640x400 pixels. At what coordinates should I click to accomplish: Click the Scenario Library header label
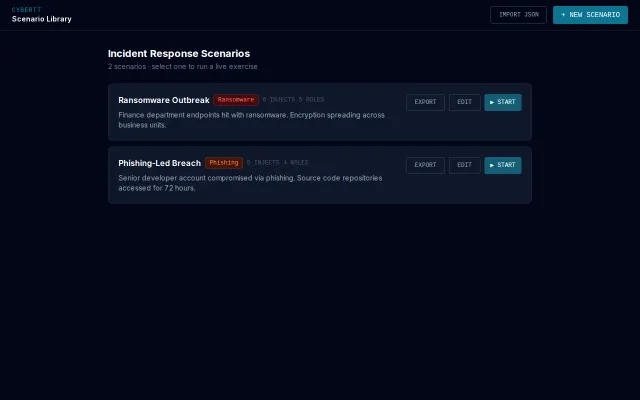[42, 19]
